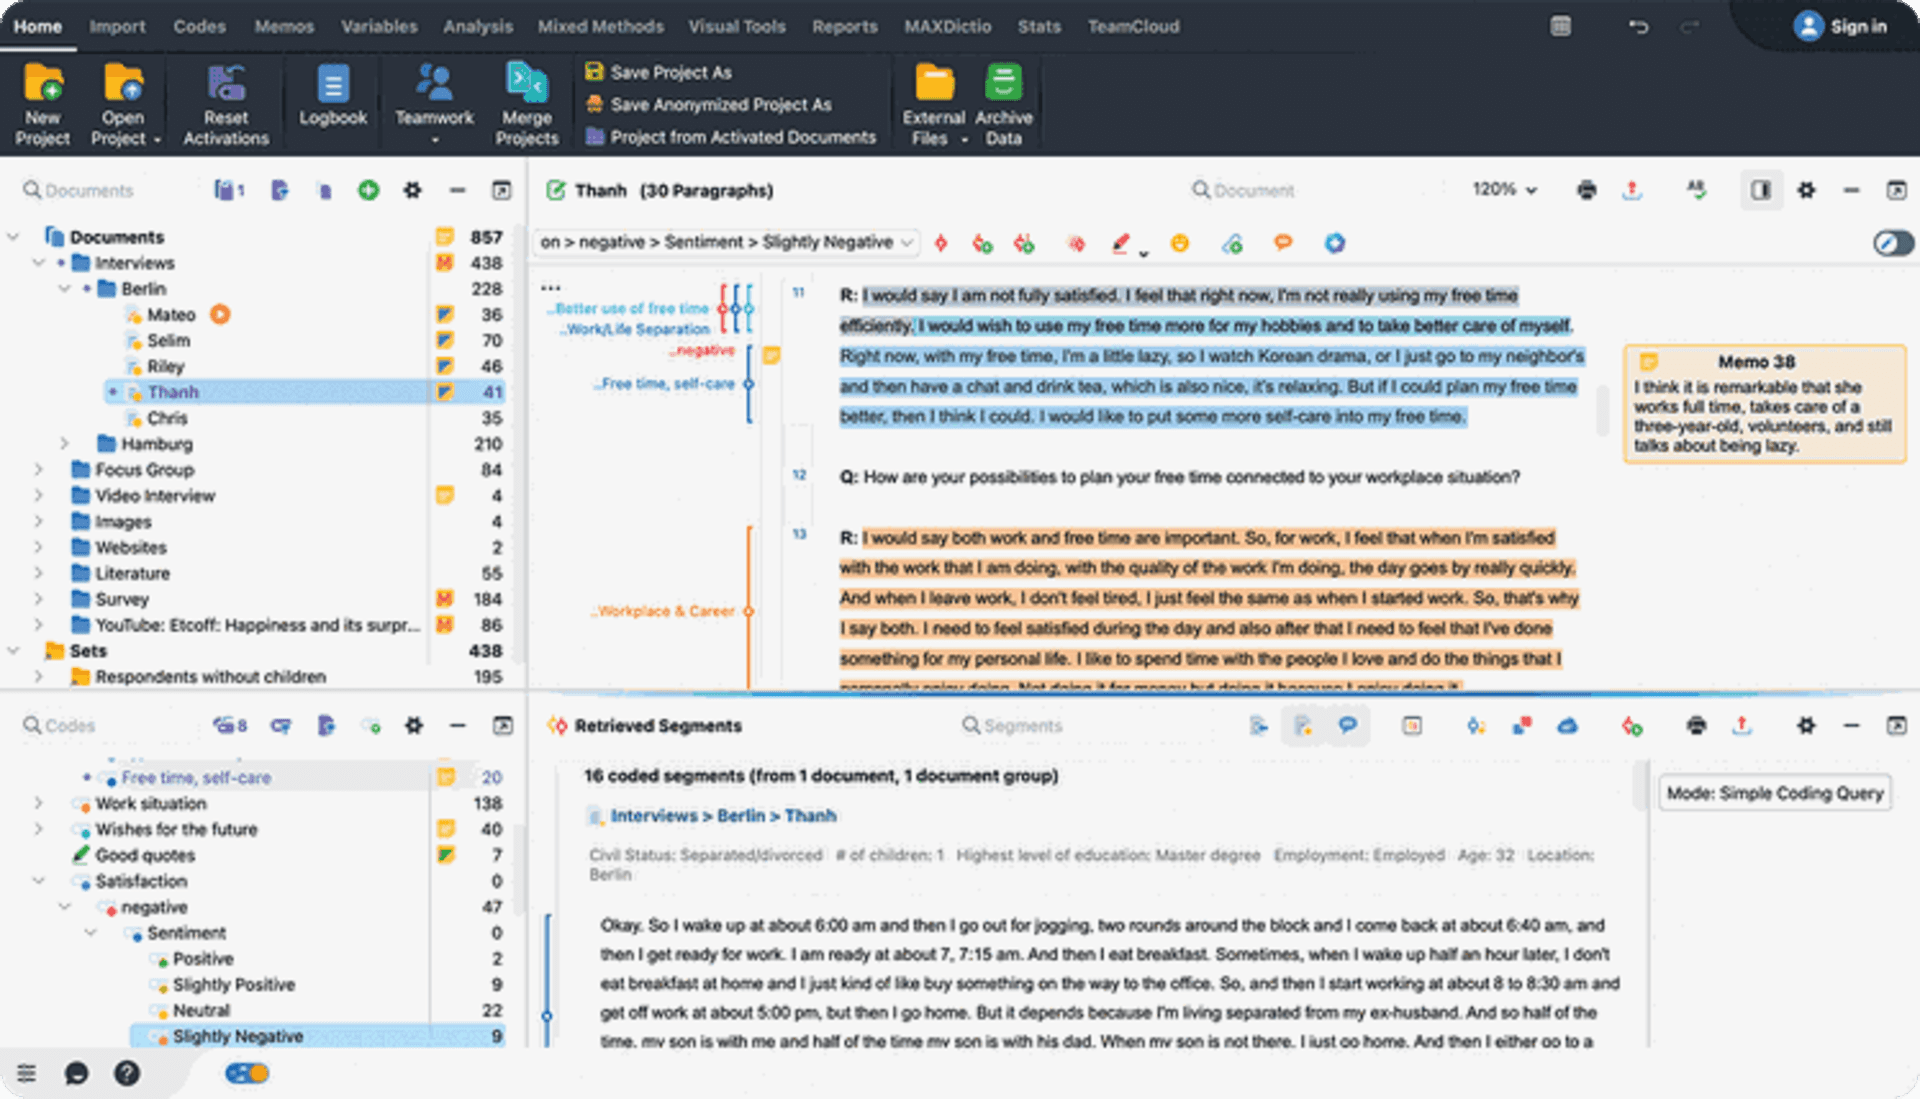This screenshot has width=1920, height=1099.
Task: Click the Interviews > Berlin > Thanh segment link
Action: [x=723, y=816]
